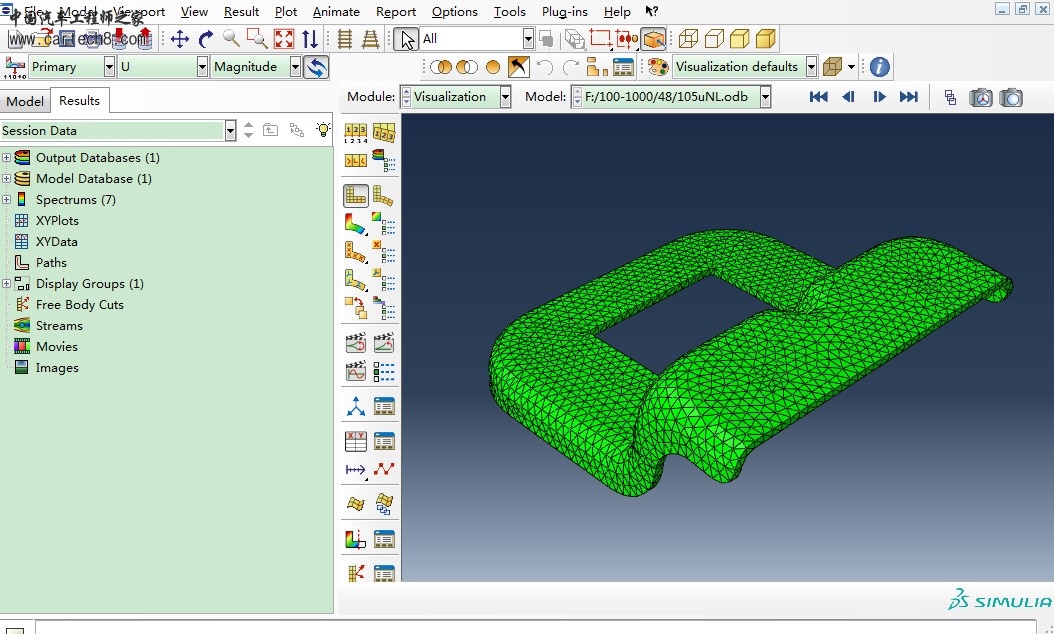Expand the Output Databases tree node

[6, 158]
